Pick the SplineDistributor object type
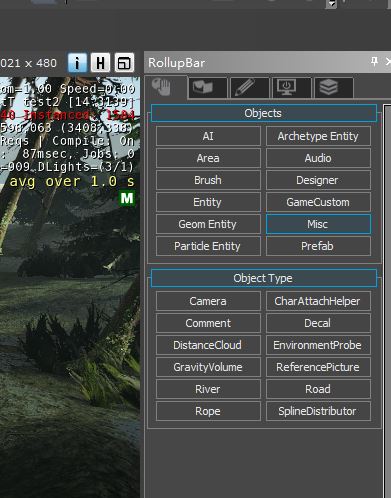The height and width of the screenshot is (498, 391). pyautogui.click(x=318, y=411)
